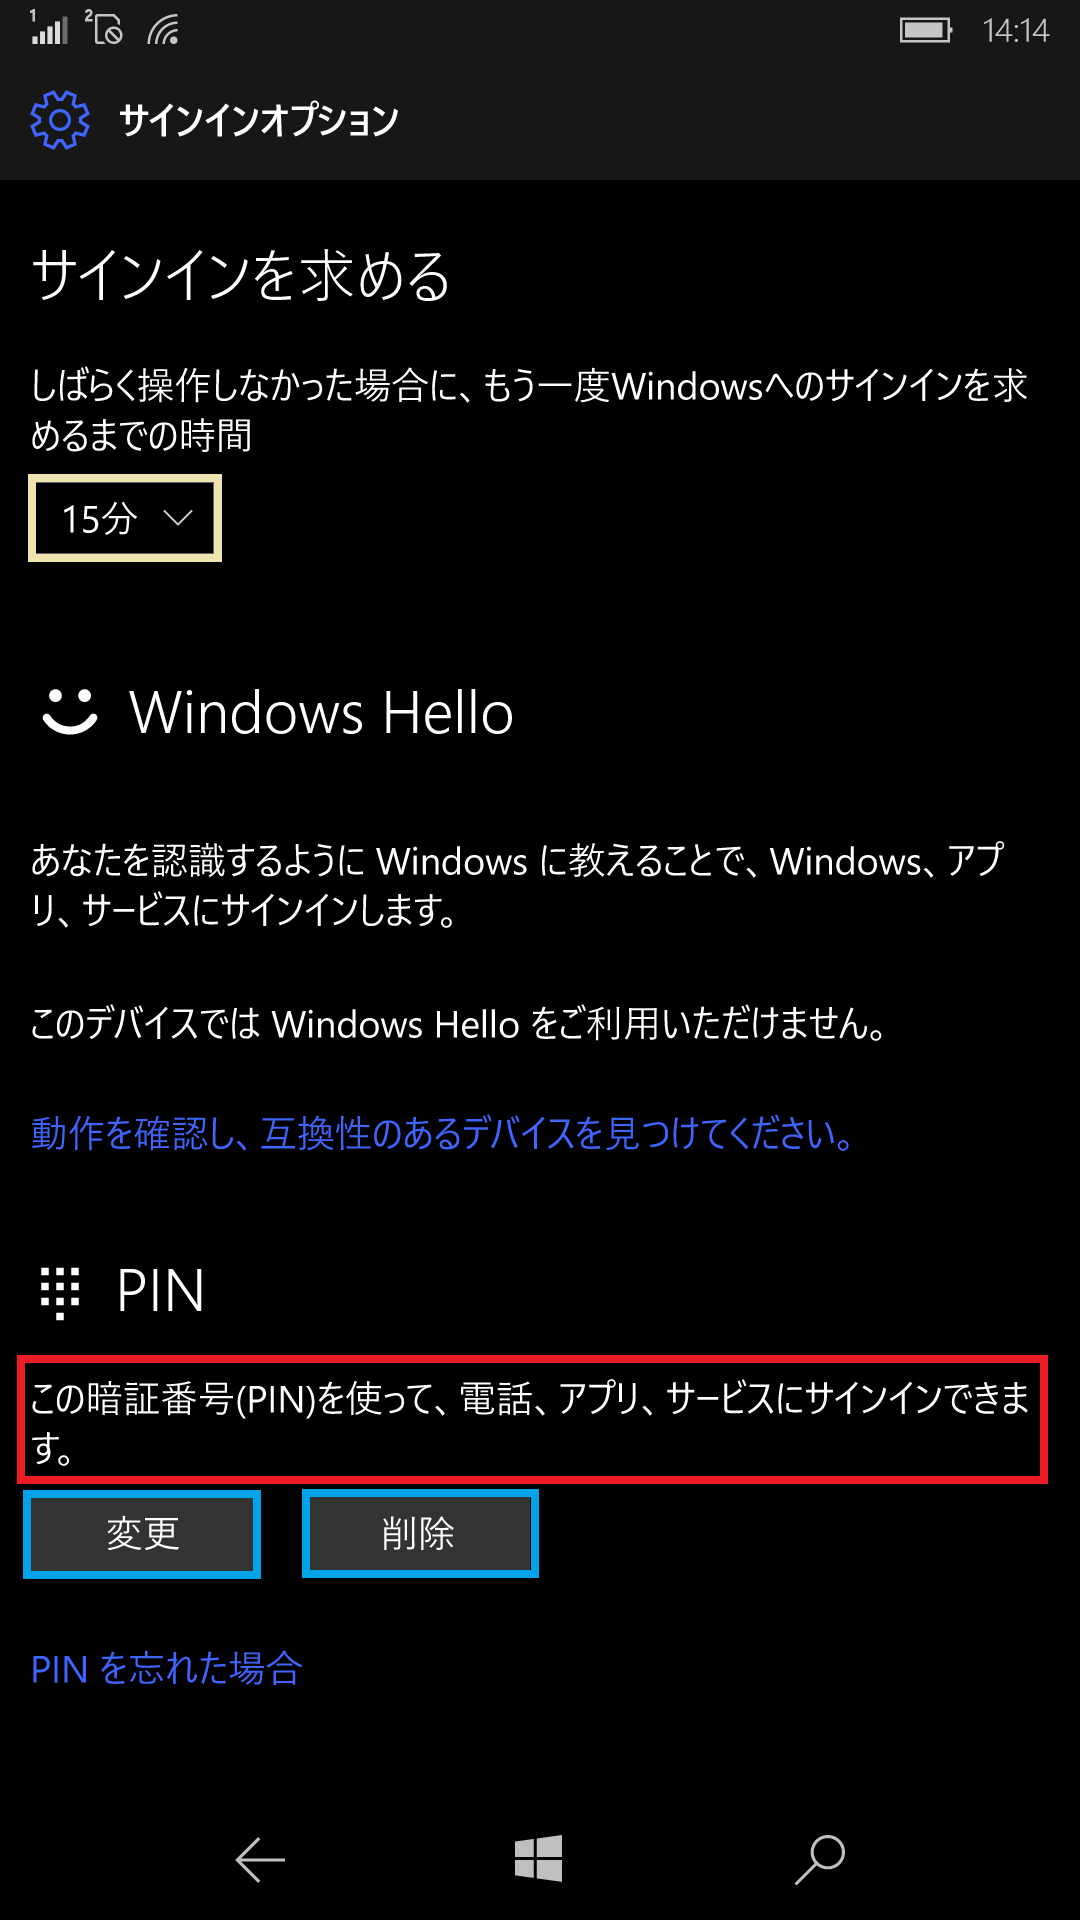The height and width of the screenshot is (1920, 1080).
Task: Tap the Windows Hello smiley face icon
Action: coord(70,712)
